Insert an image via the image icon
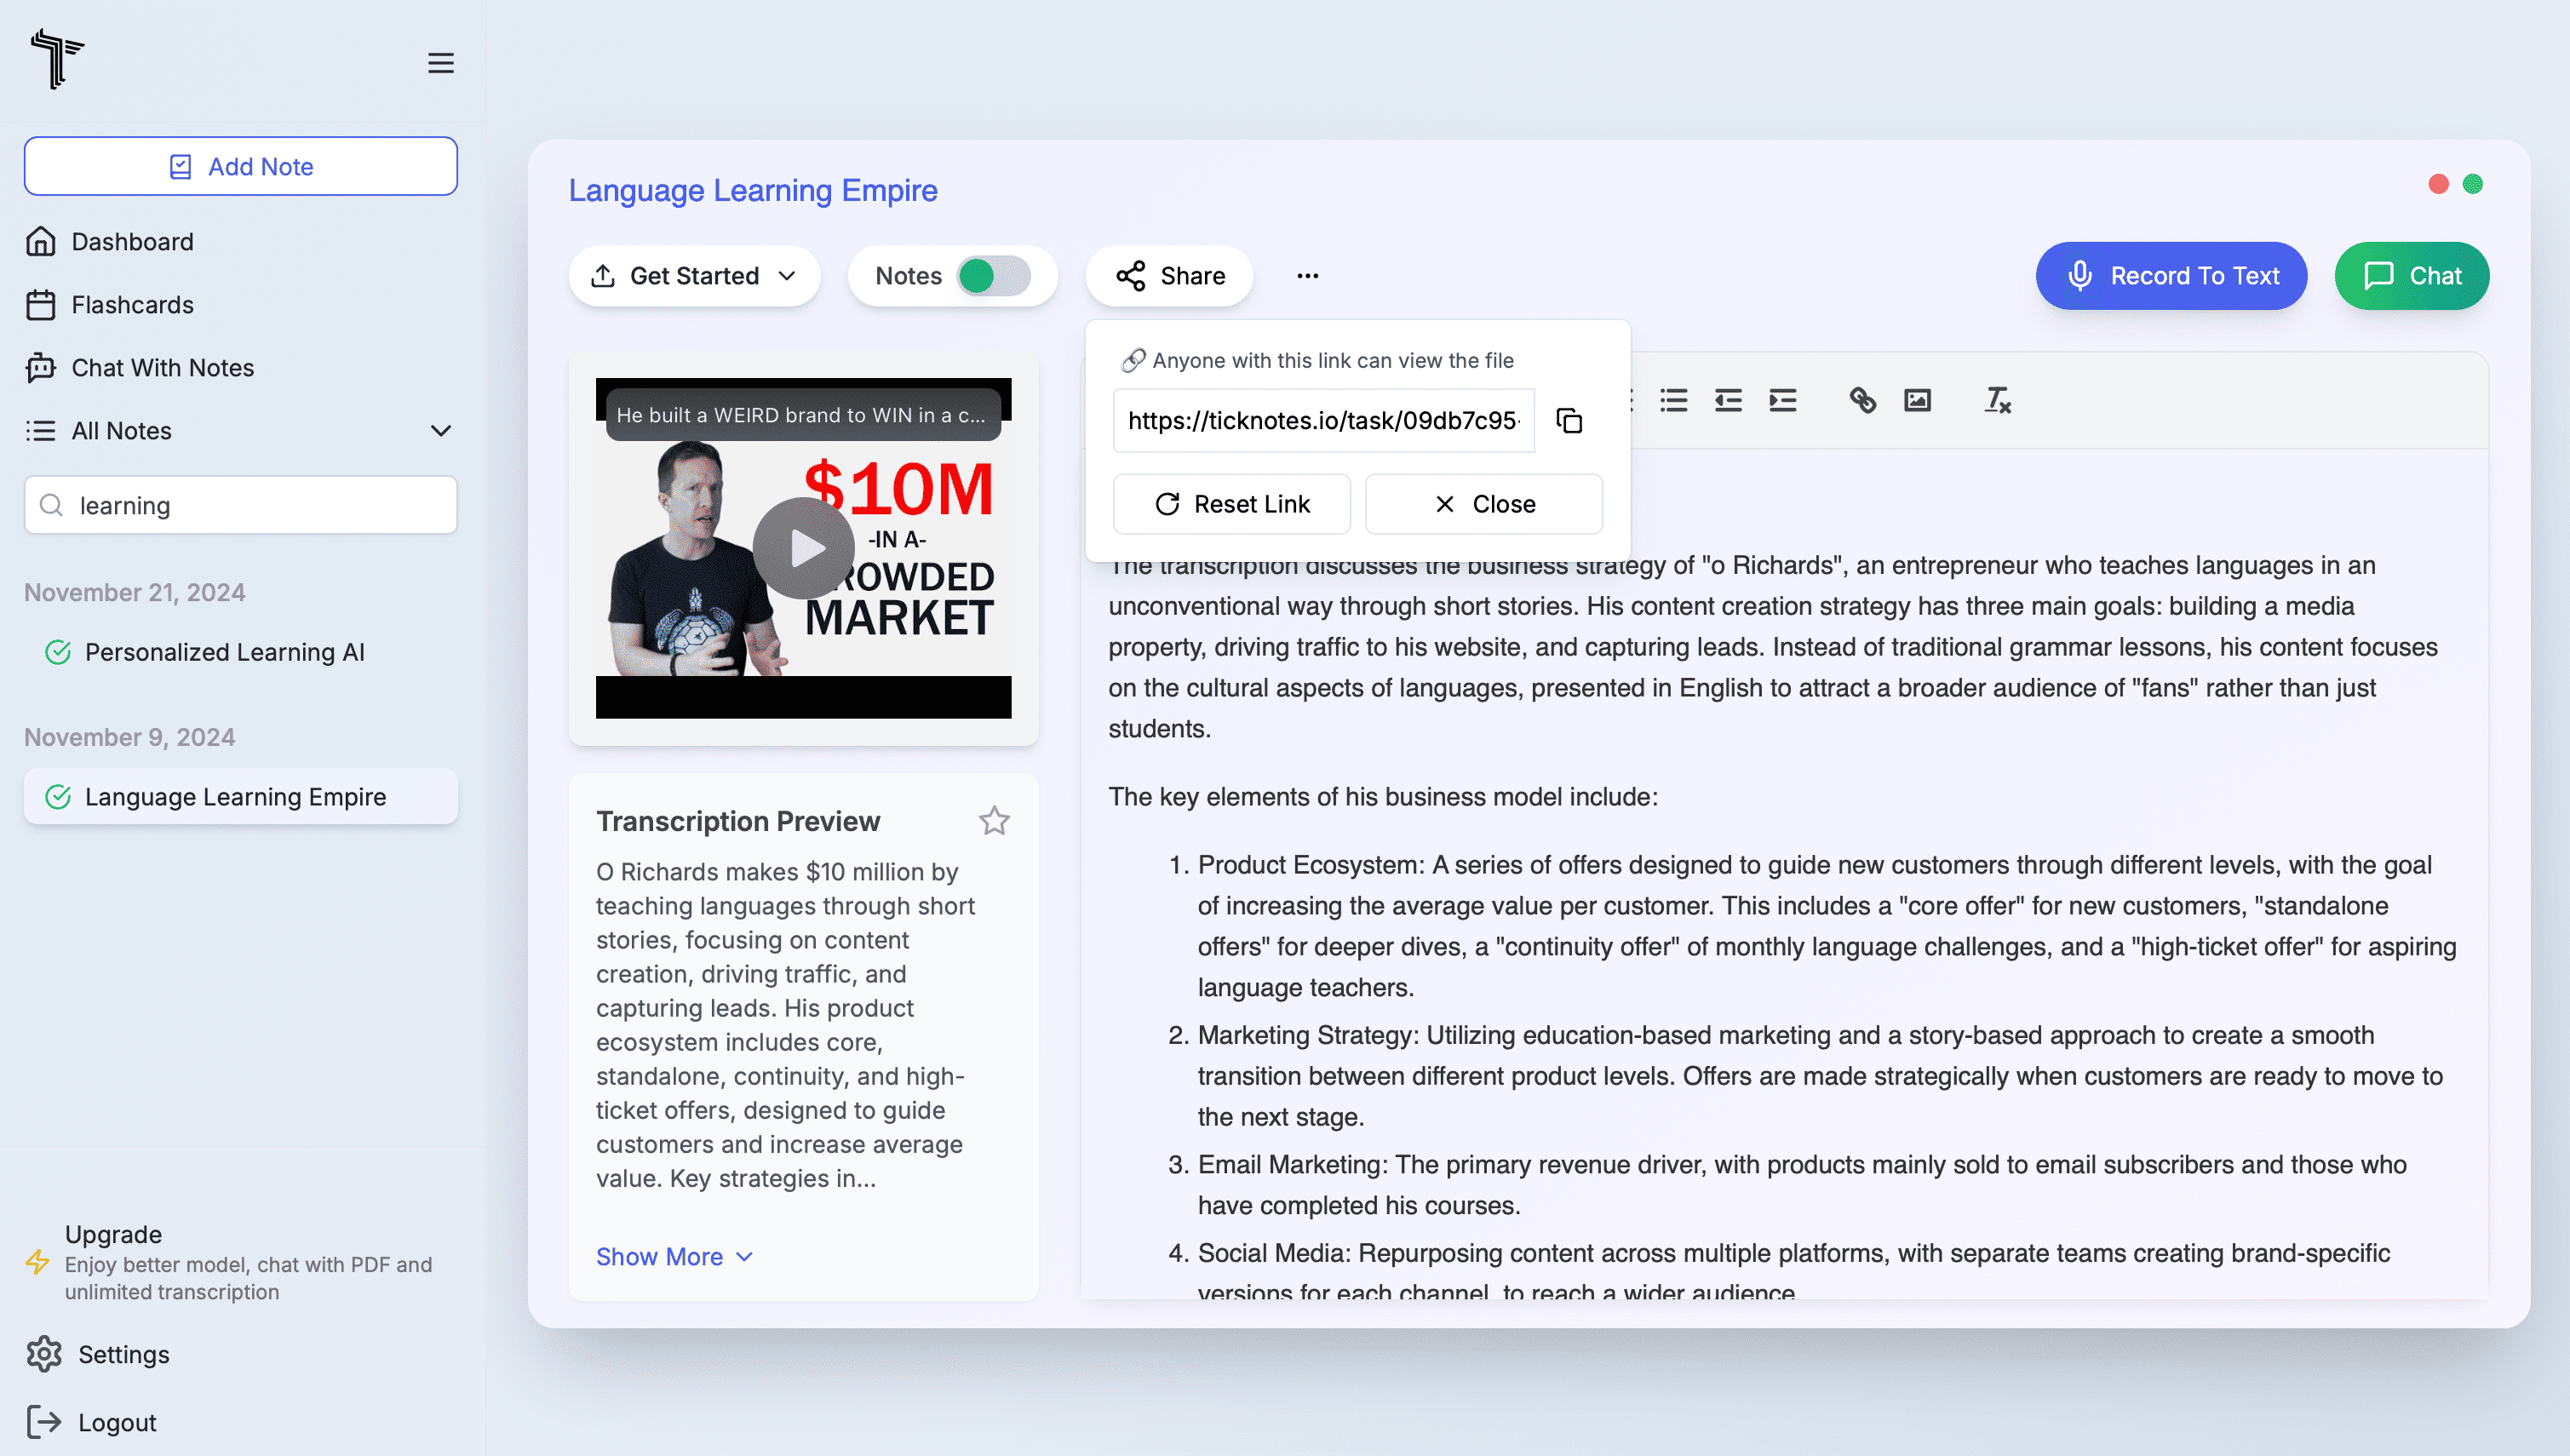The height and width of the screenshot is (1456, 2570). tap(1917, 400)
